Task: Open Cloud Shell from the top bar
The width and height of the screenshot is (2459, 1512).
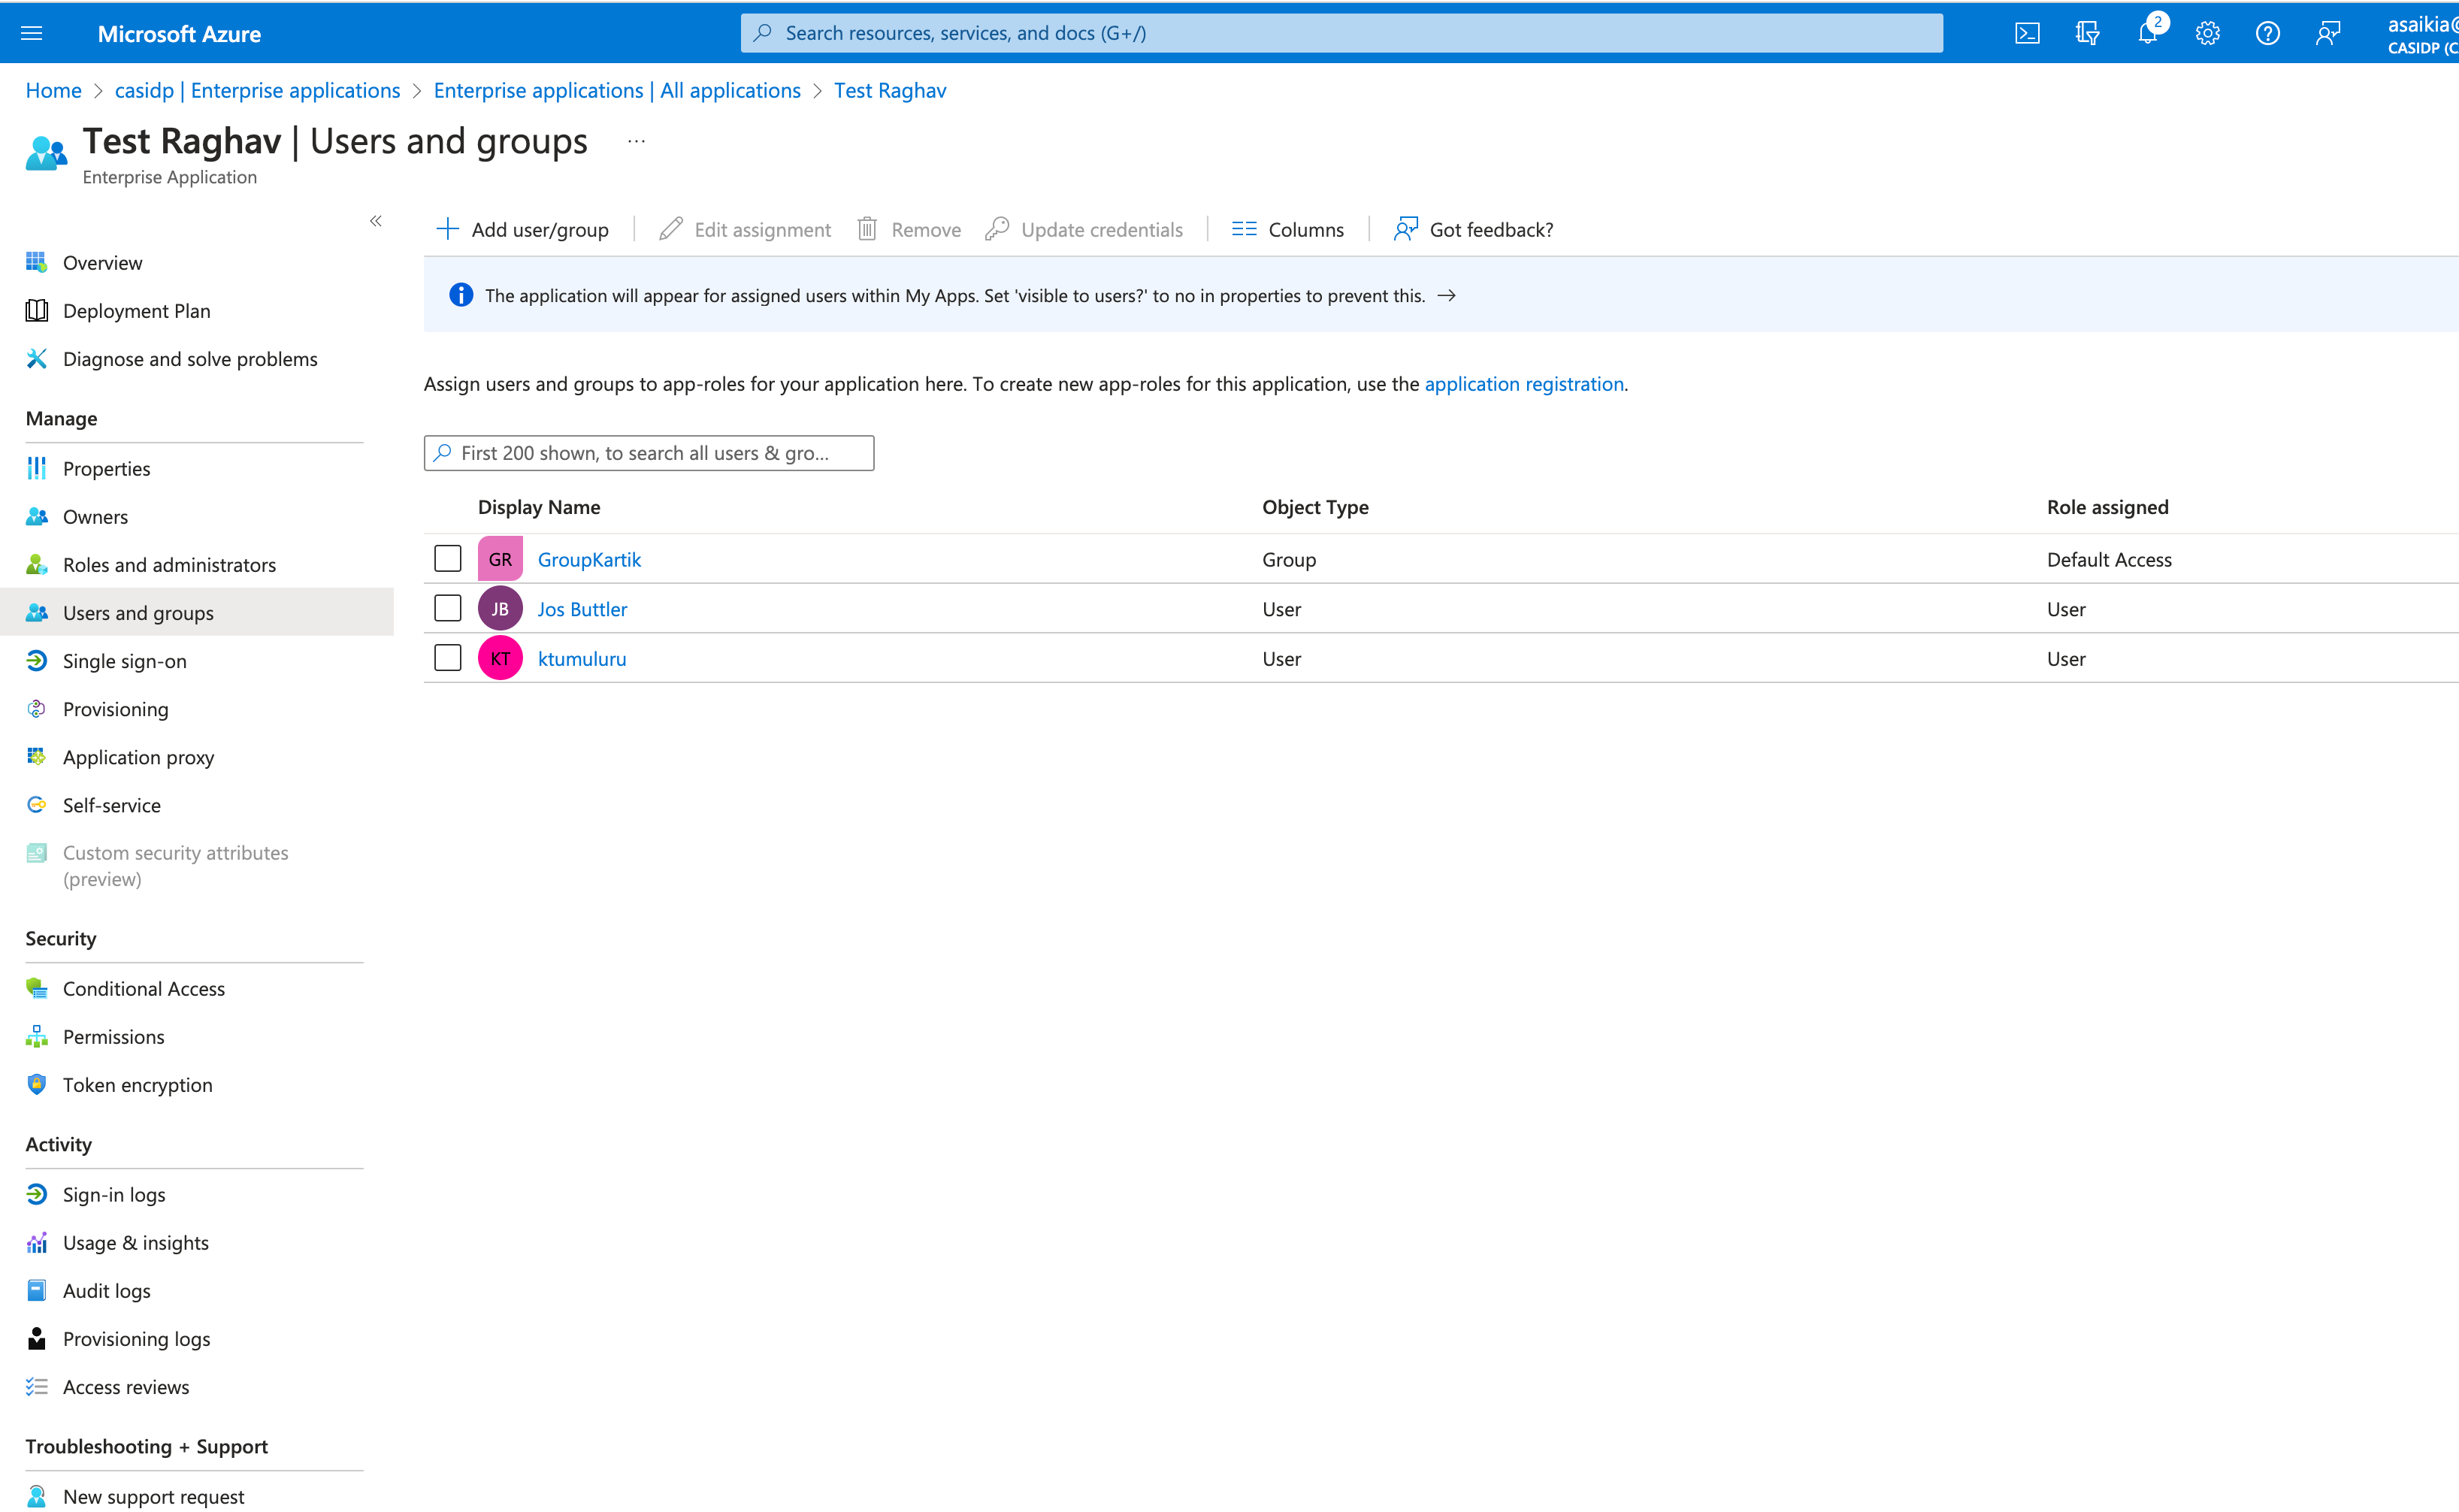Action: tap(2026, 33)
